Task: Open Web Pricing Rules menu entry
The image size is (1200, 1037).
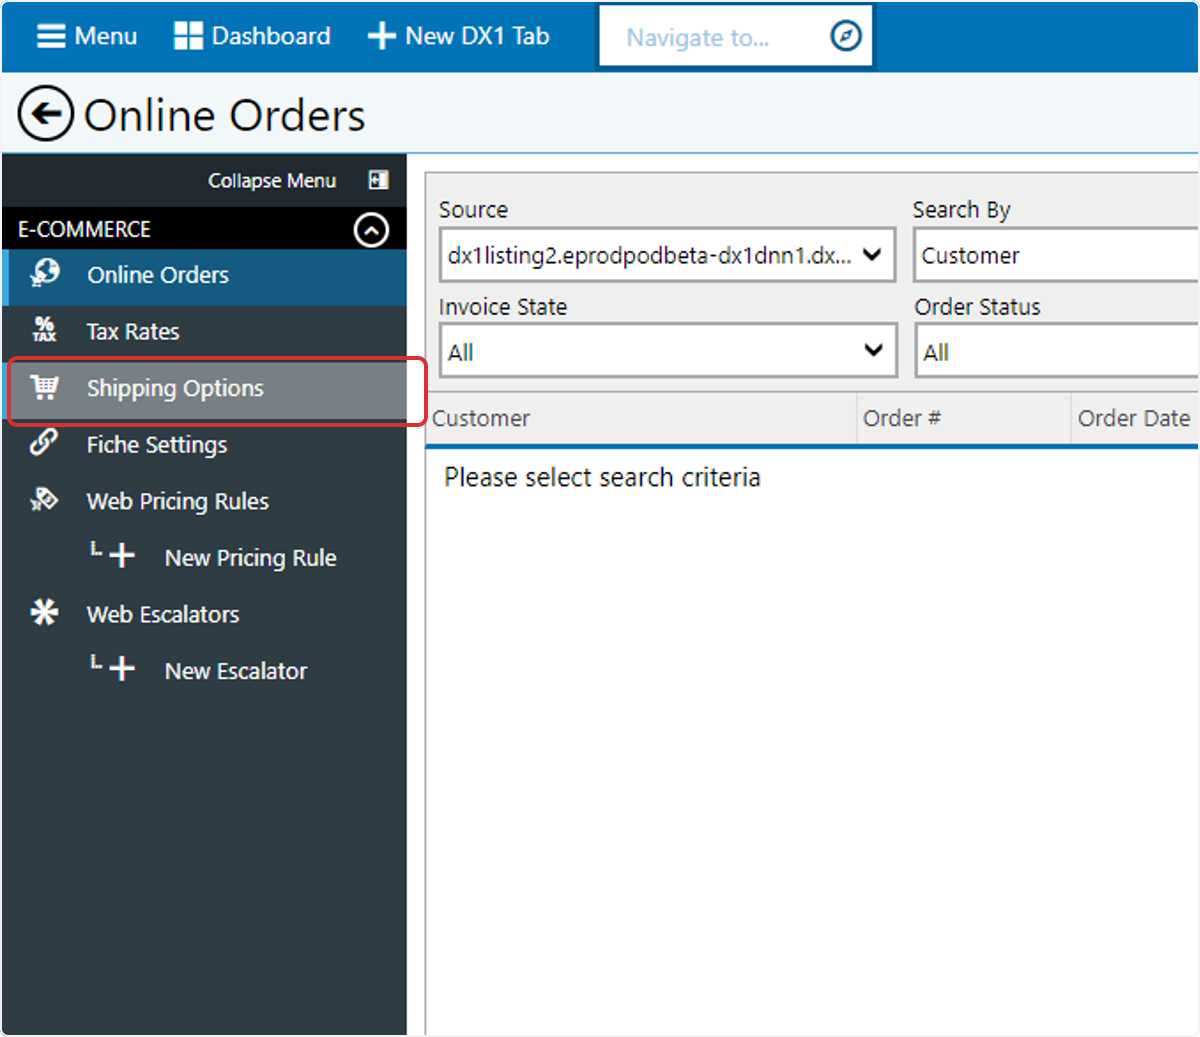Action: coord(204,501)
